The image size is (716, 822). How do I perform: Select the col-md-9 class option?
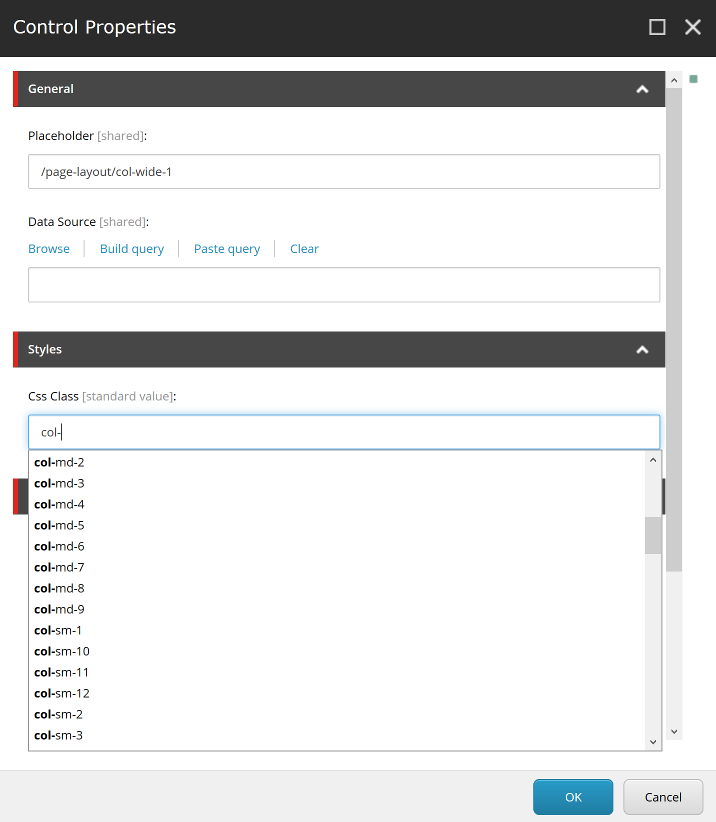pos(337,609)
